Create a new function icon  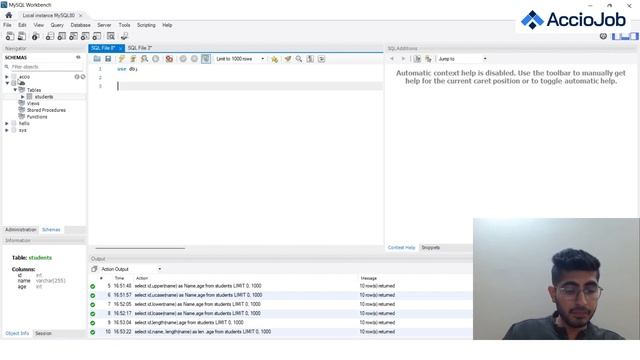[x=97, y=36]
